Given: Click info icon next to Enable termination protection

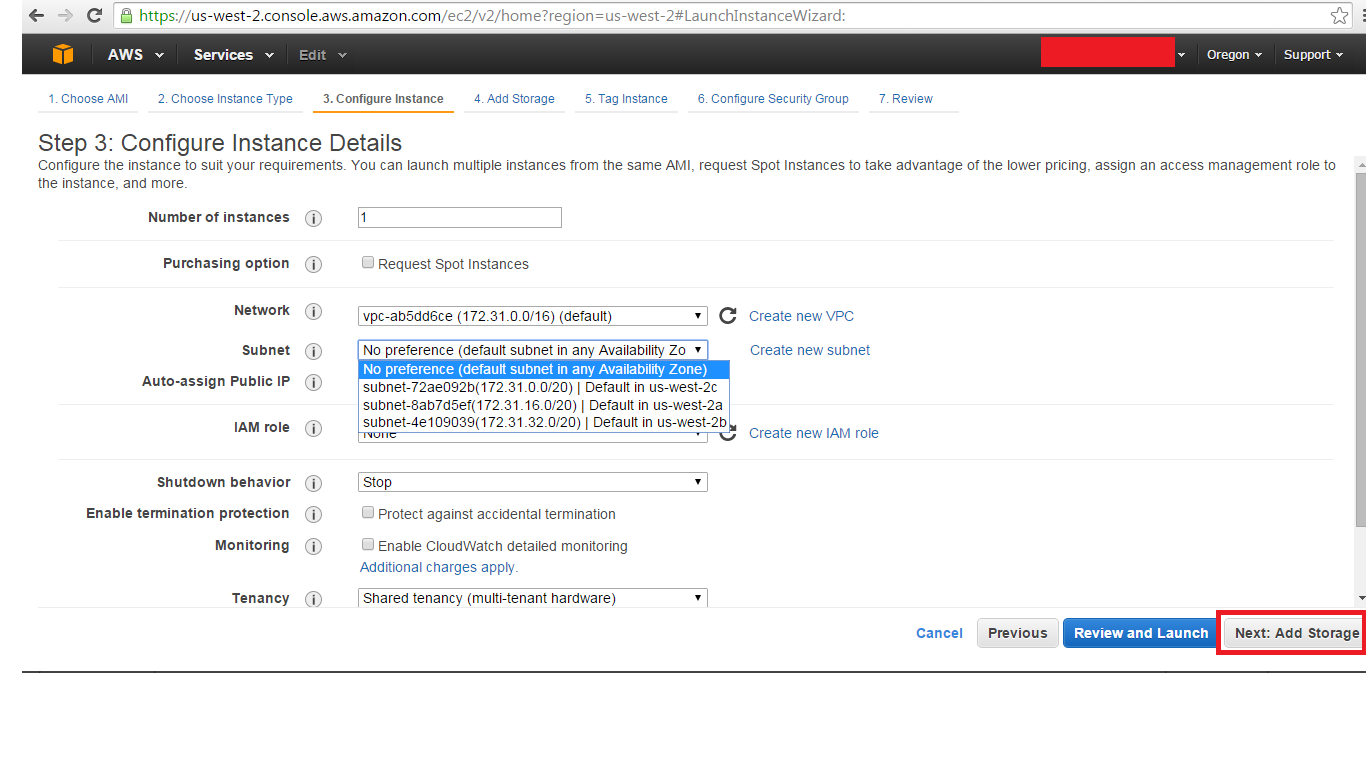Looking at the screenshot, I should pyautogui.click(x=313, y=514).
